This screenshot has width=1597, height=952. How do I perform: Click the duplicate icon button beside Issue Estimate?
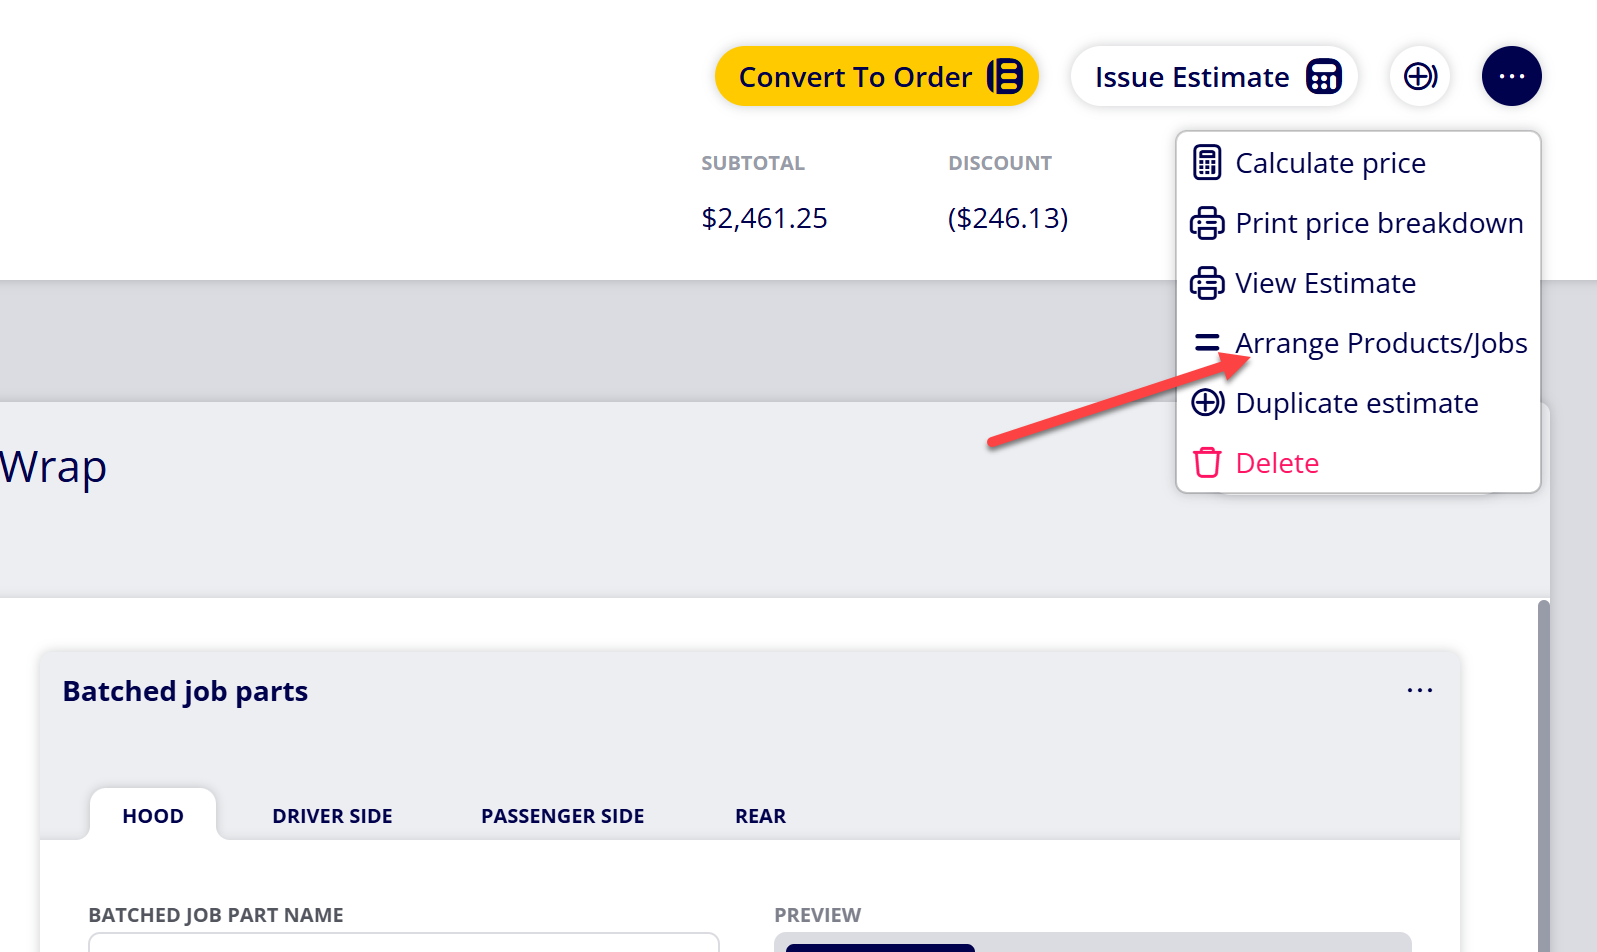click(x=1420, y=76)
